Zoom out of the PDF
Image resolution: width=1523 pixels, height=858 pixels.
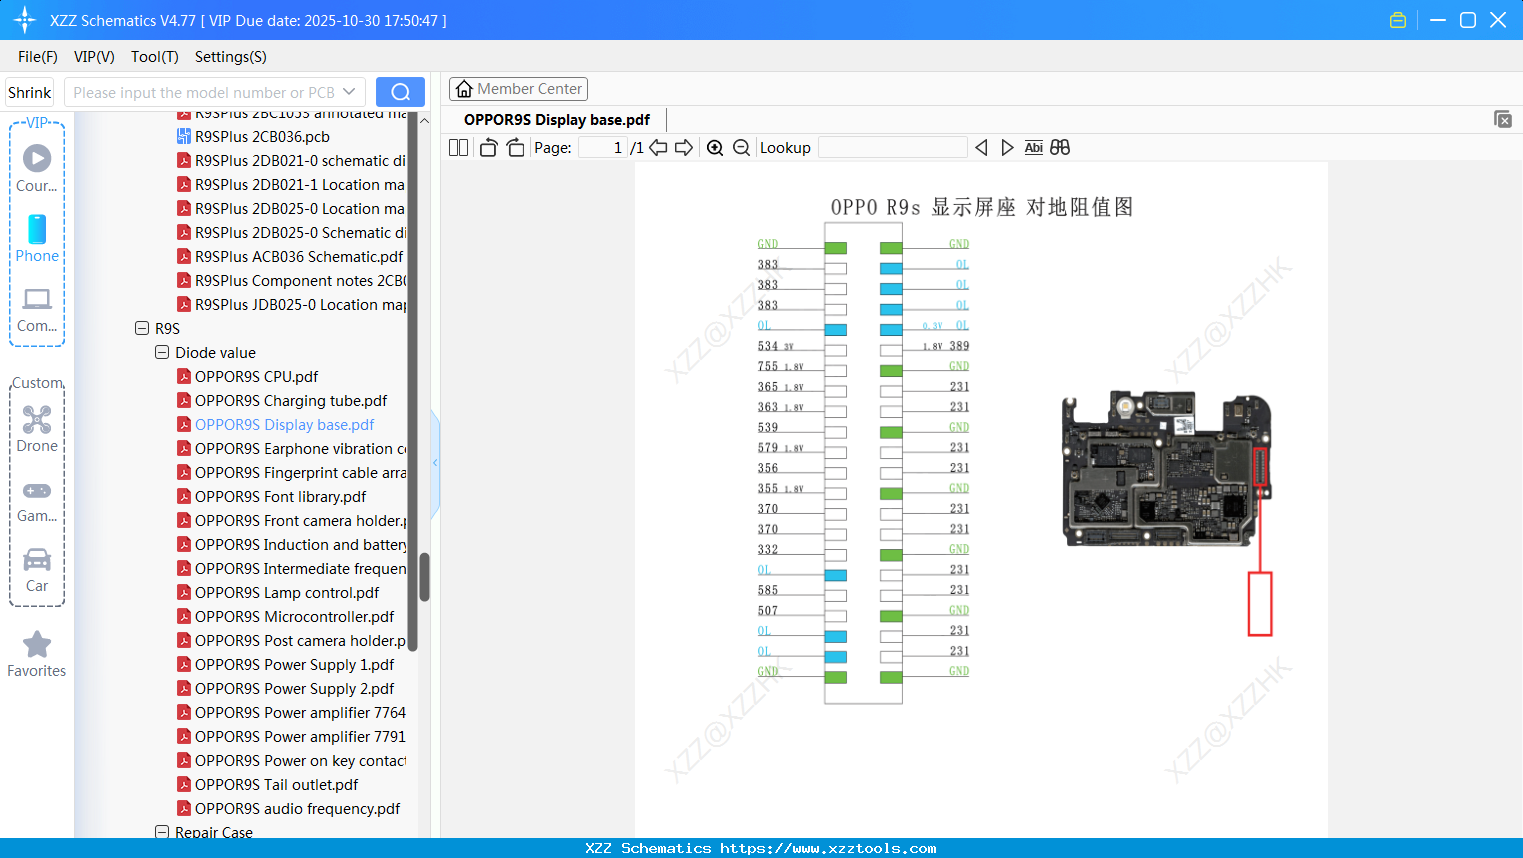coord(741,147)
